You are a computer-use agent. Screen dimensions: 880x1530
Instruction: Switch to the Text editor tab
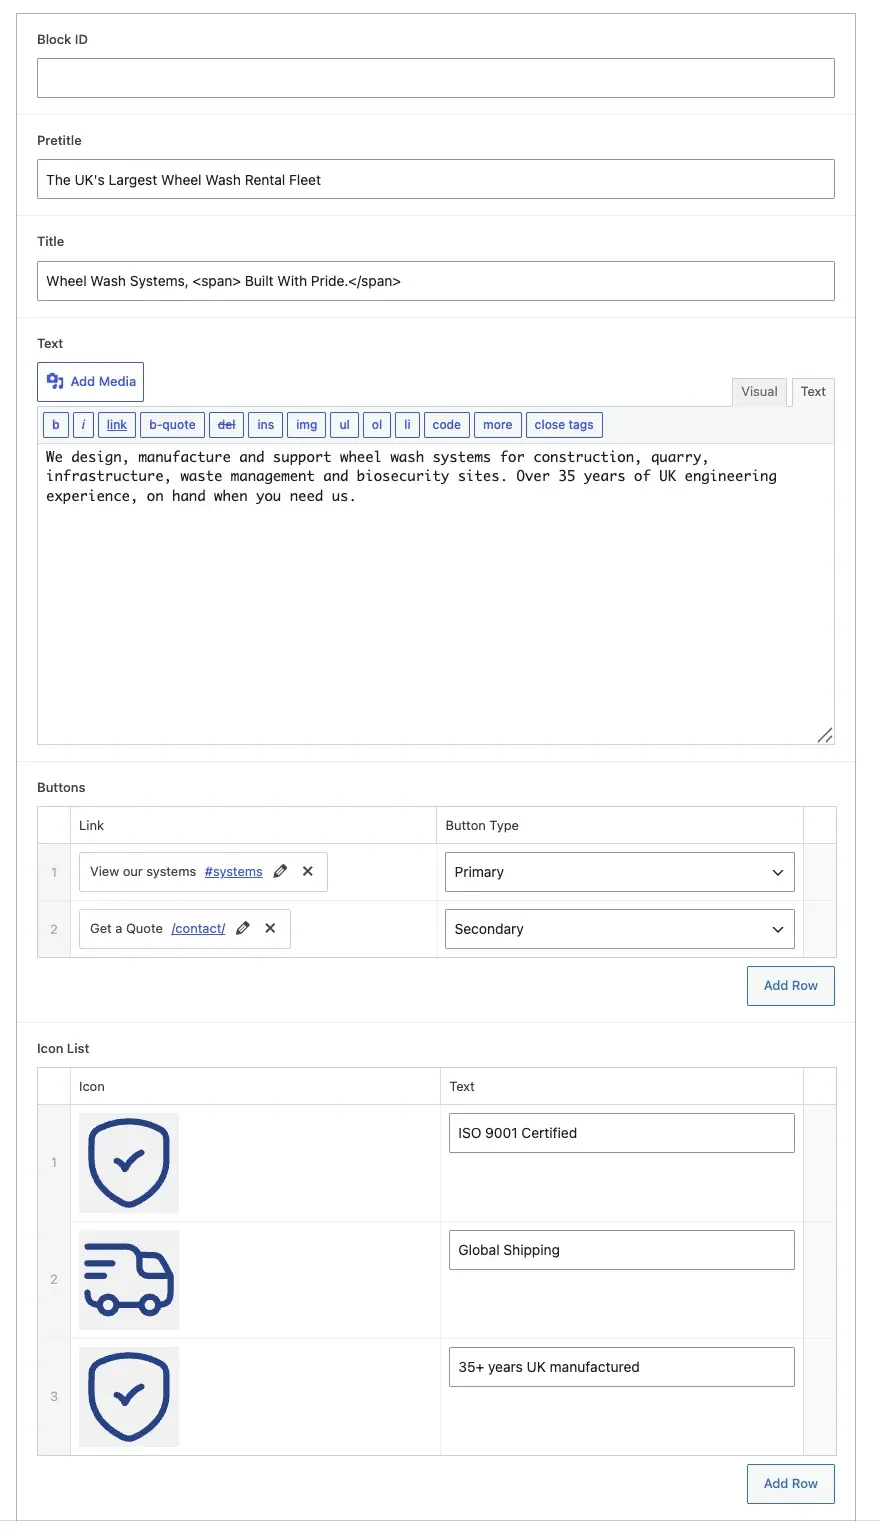point(813,392)
